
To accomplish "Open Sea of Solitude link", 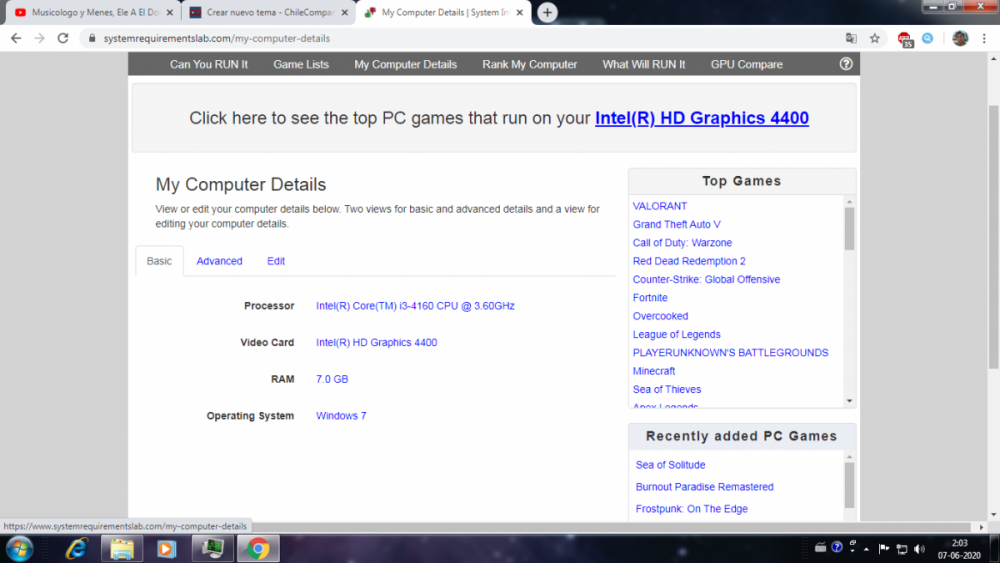I will 670,465.
